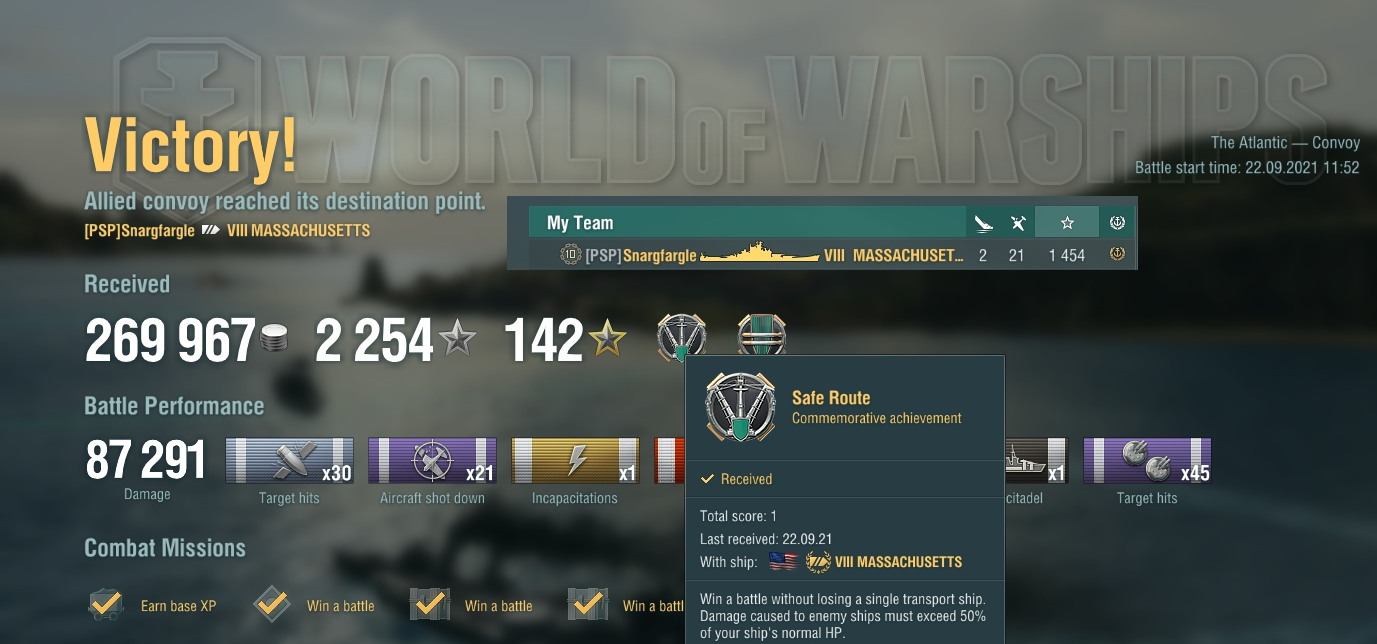Click the Safe Route achievement badge
Screen dimensions: 1377x644
pos(681,338)
